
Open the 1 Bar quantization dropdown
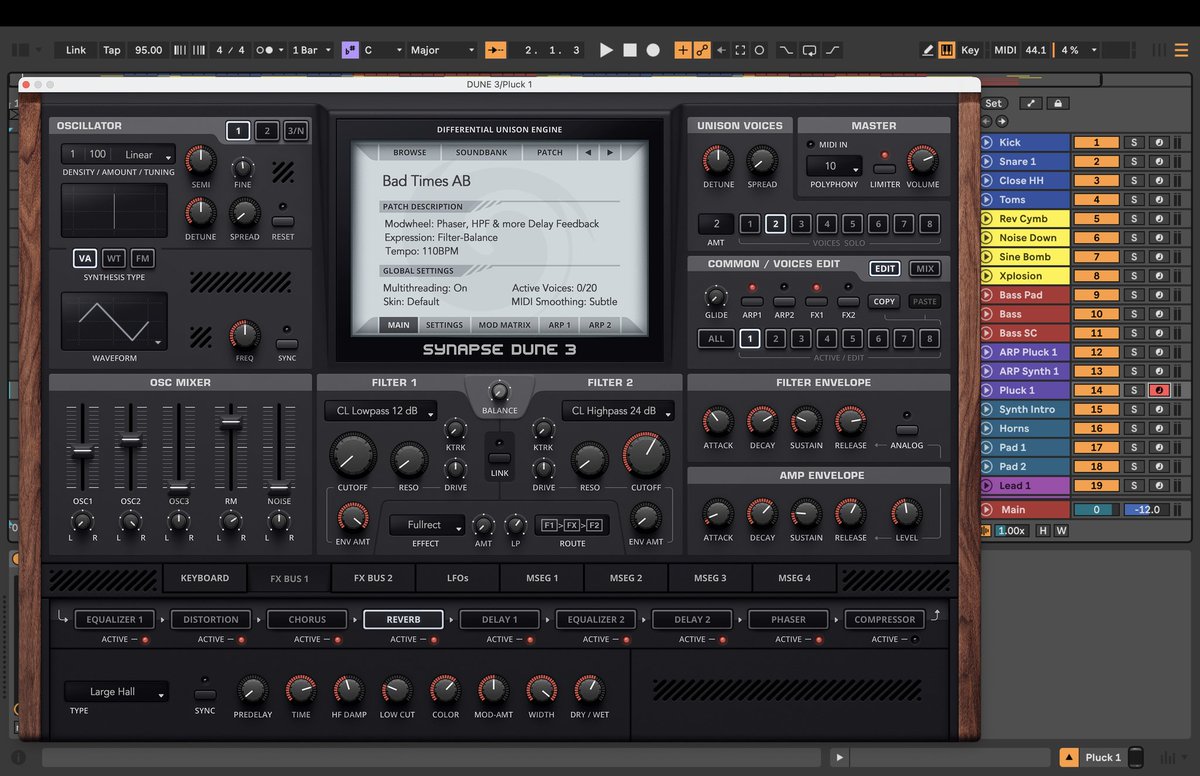point(311,50)
